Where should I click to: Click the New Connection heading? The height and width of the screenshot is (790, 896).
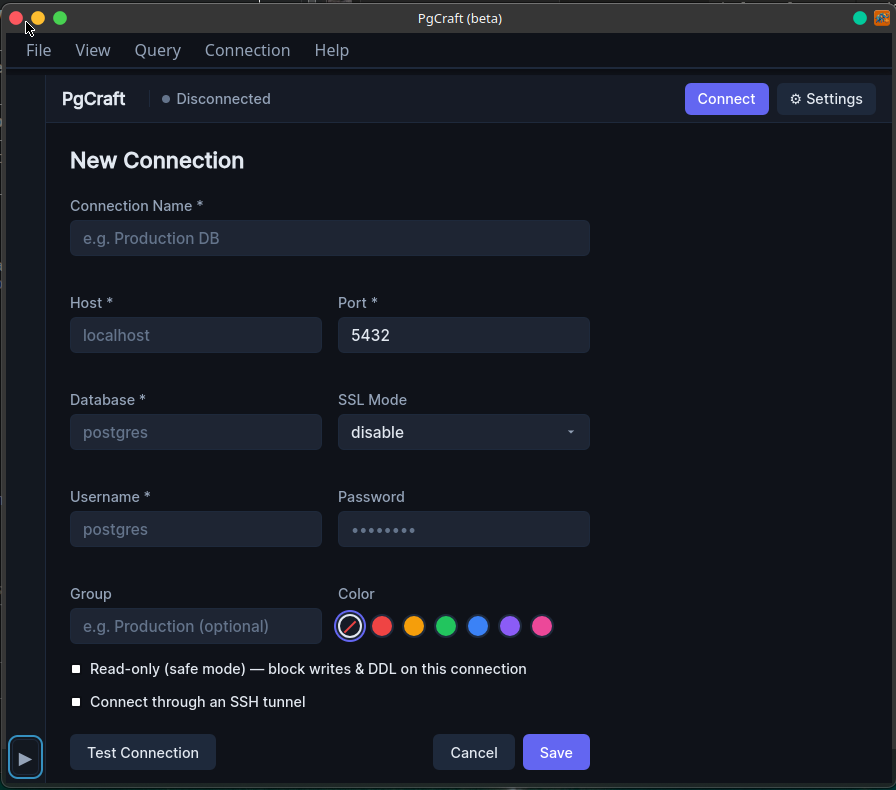(157, 161)
